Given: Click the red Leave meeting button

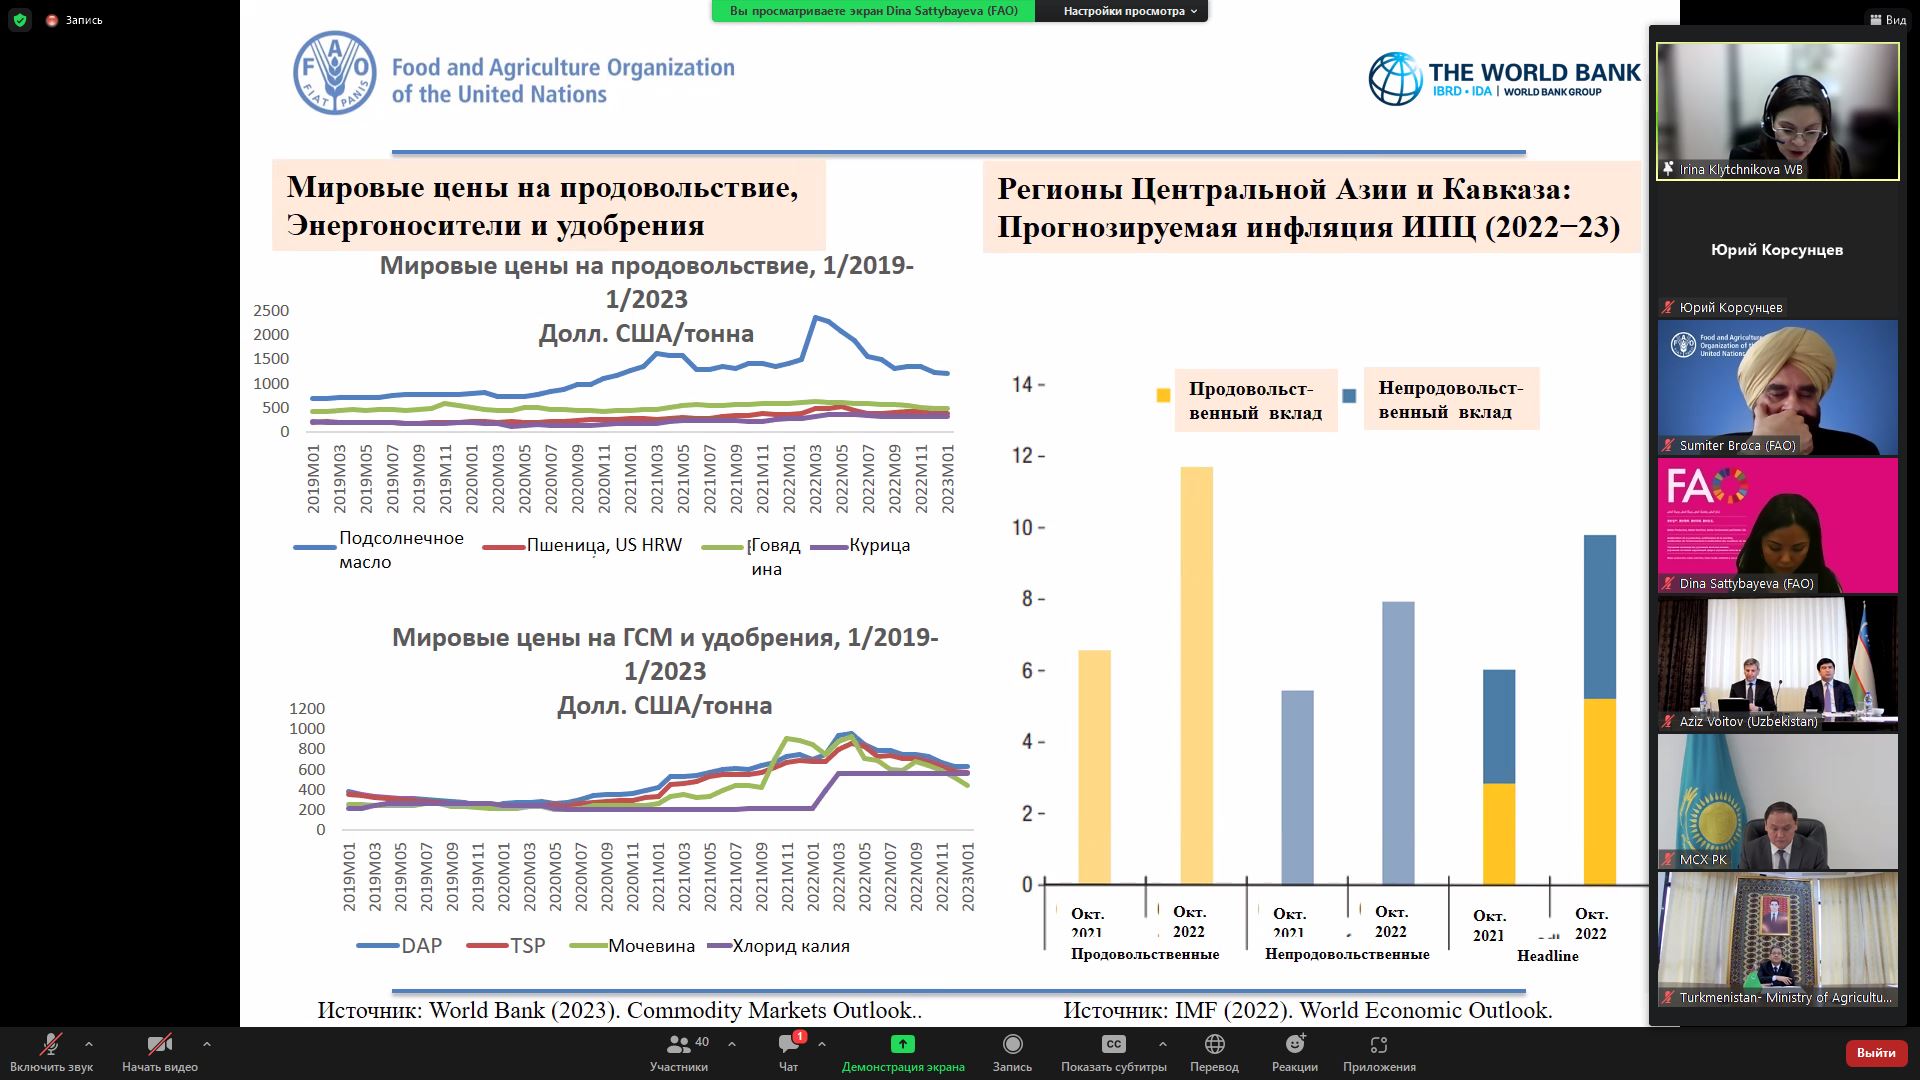Looking at the screenshot, I should pyautogui.click(x=1875, y=1052).
